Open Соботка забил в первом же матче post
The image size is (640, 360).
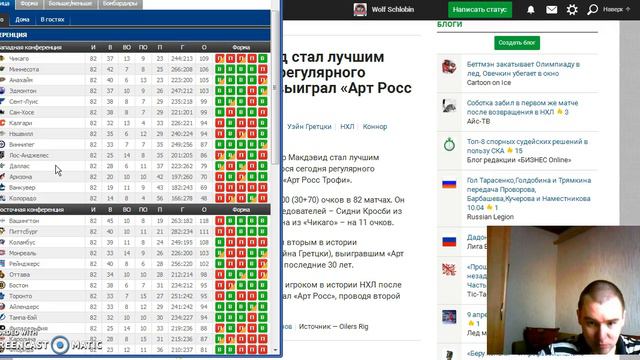[x=522, y=107]
